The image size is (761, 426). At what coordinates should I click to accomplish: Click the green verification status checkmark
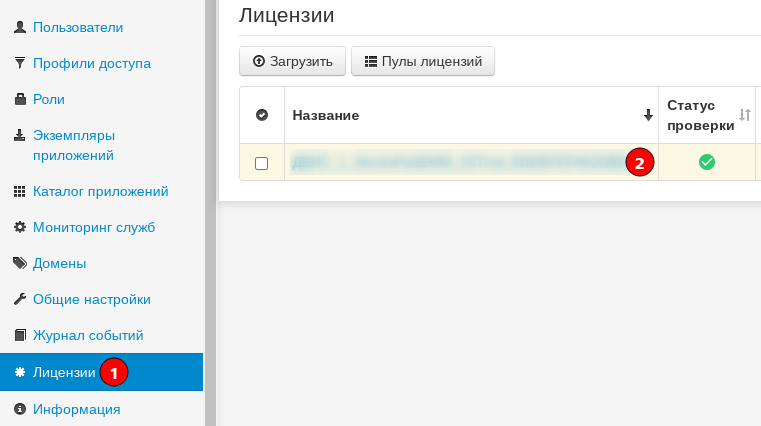706,162
